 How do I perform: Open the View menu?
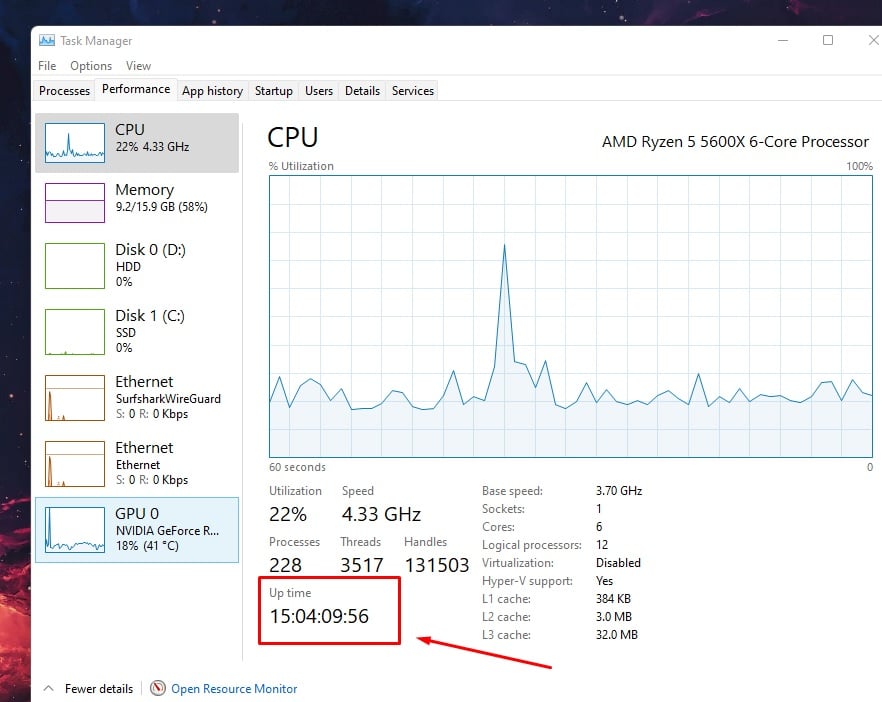(x=138, y=66)
